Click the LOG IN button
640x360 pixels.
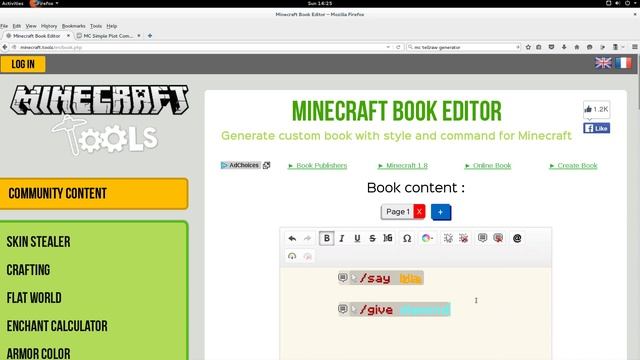pos(23,64)
